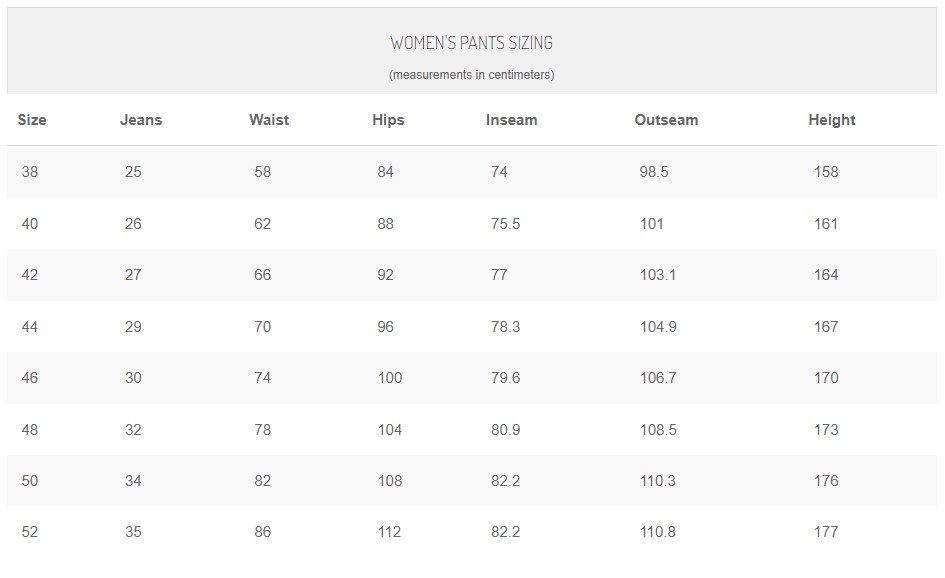945x578 pixels.
Task: Click the Women's Pants Sizing title
Action: [x=471, y=43]
